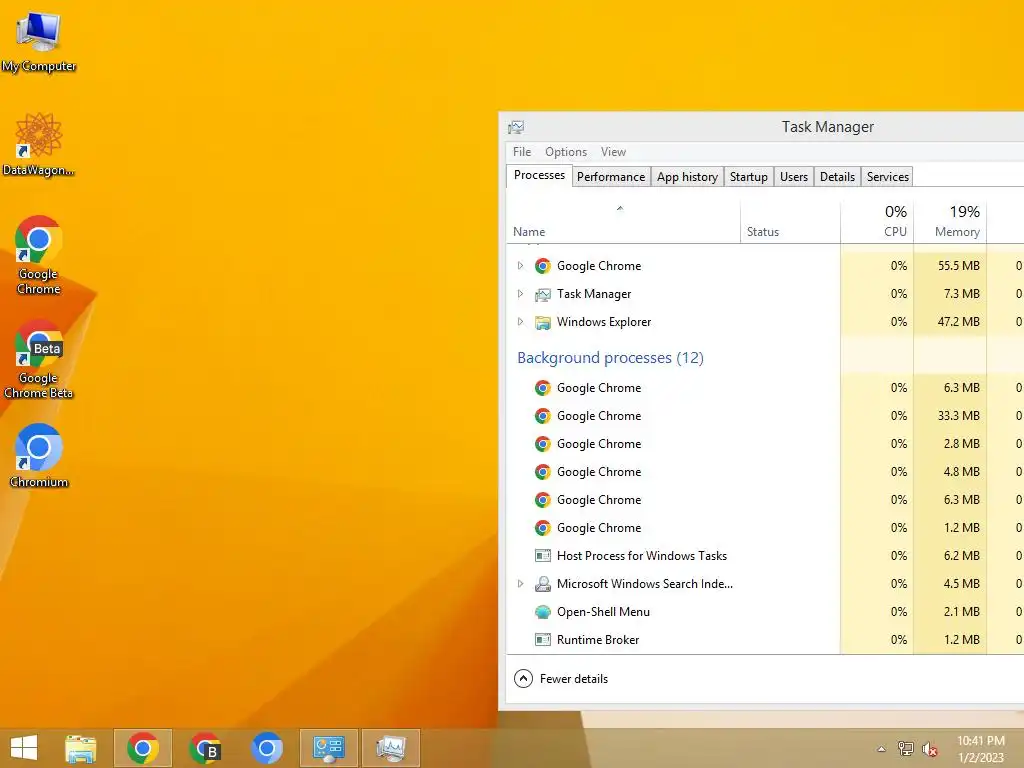The image size is (1024, 768).
Task: Switch to Task Manager taskbar button
Action: pos(391,748)
